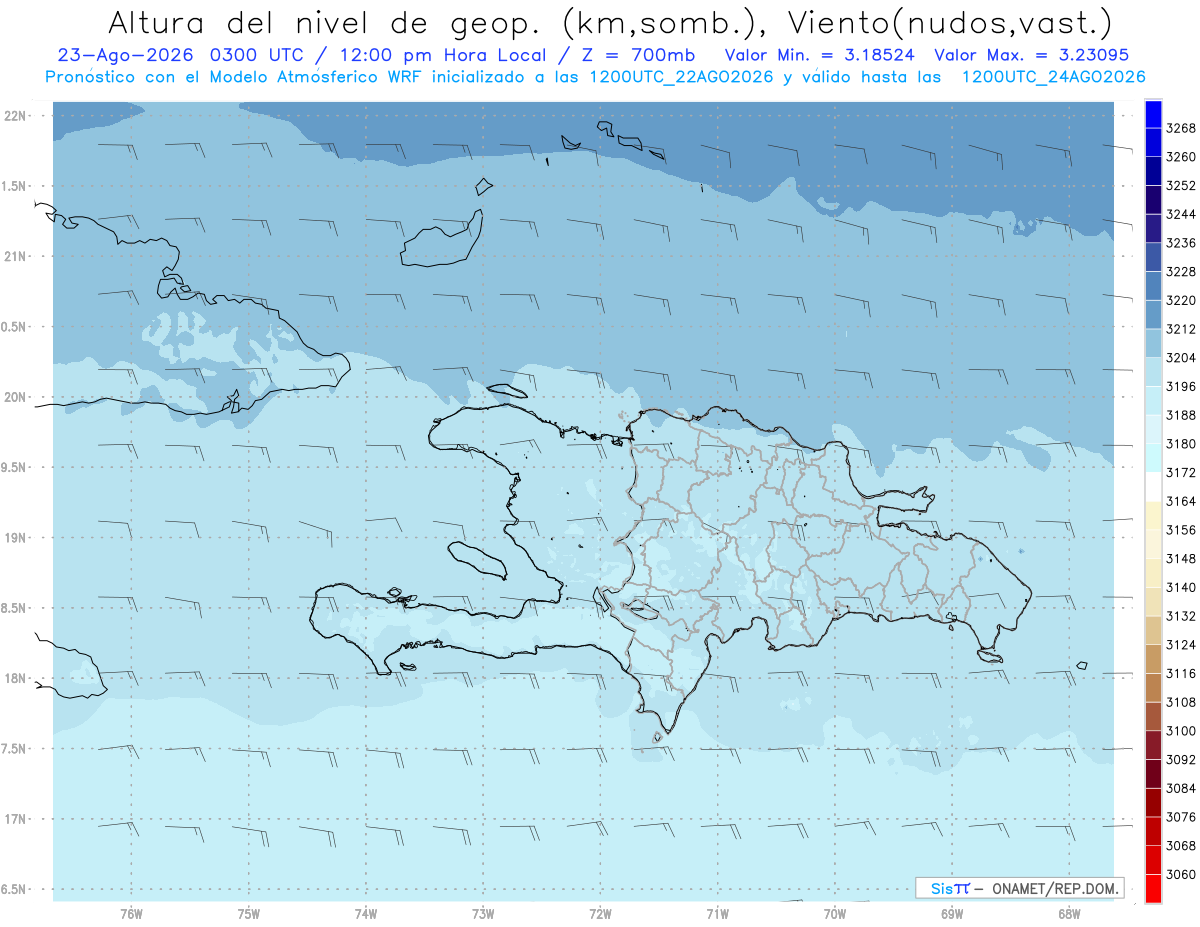1200x927 pixels.
Task: Click the 3076 colorbar label
Action: [1181, 817]
